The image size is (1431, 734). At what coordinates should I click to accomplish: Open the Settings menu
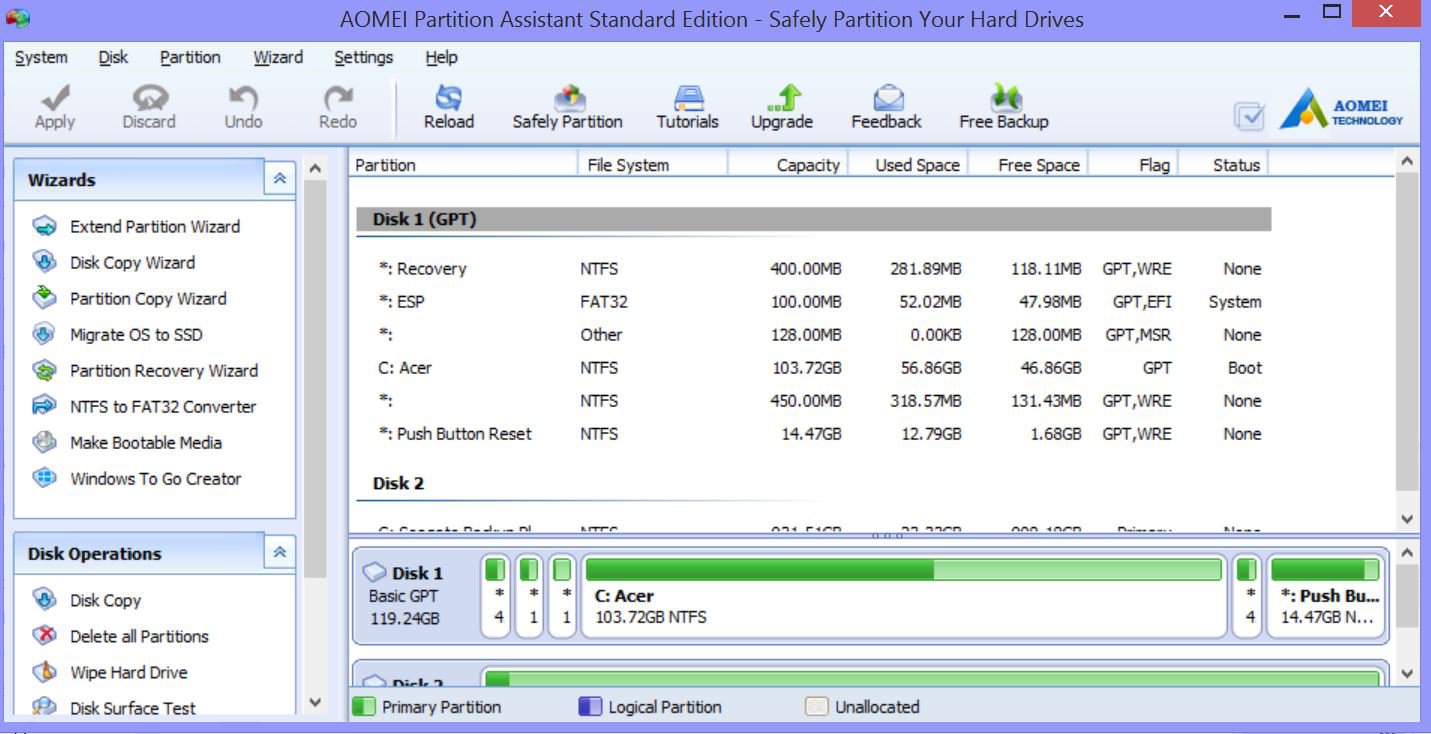point(364,58)
